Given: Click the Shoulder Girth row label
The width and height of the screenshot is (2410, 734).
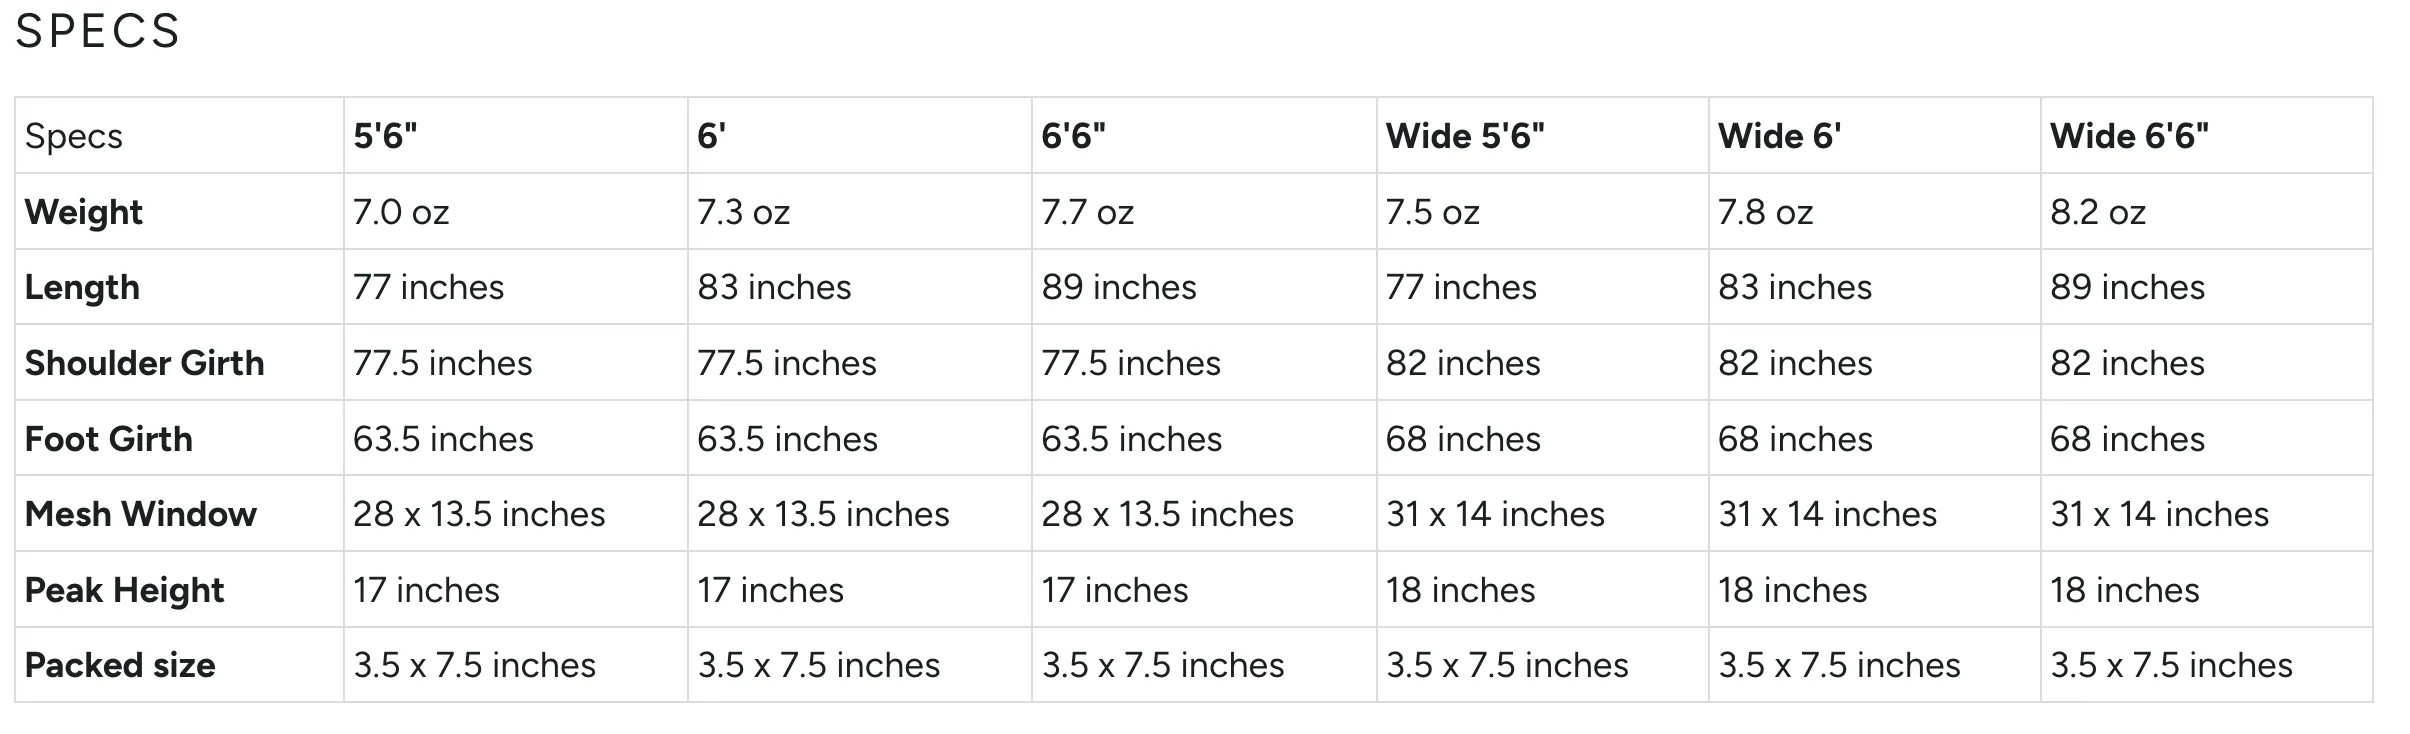Looking at the screenshot, I should (145, 363).
